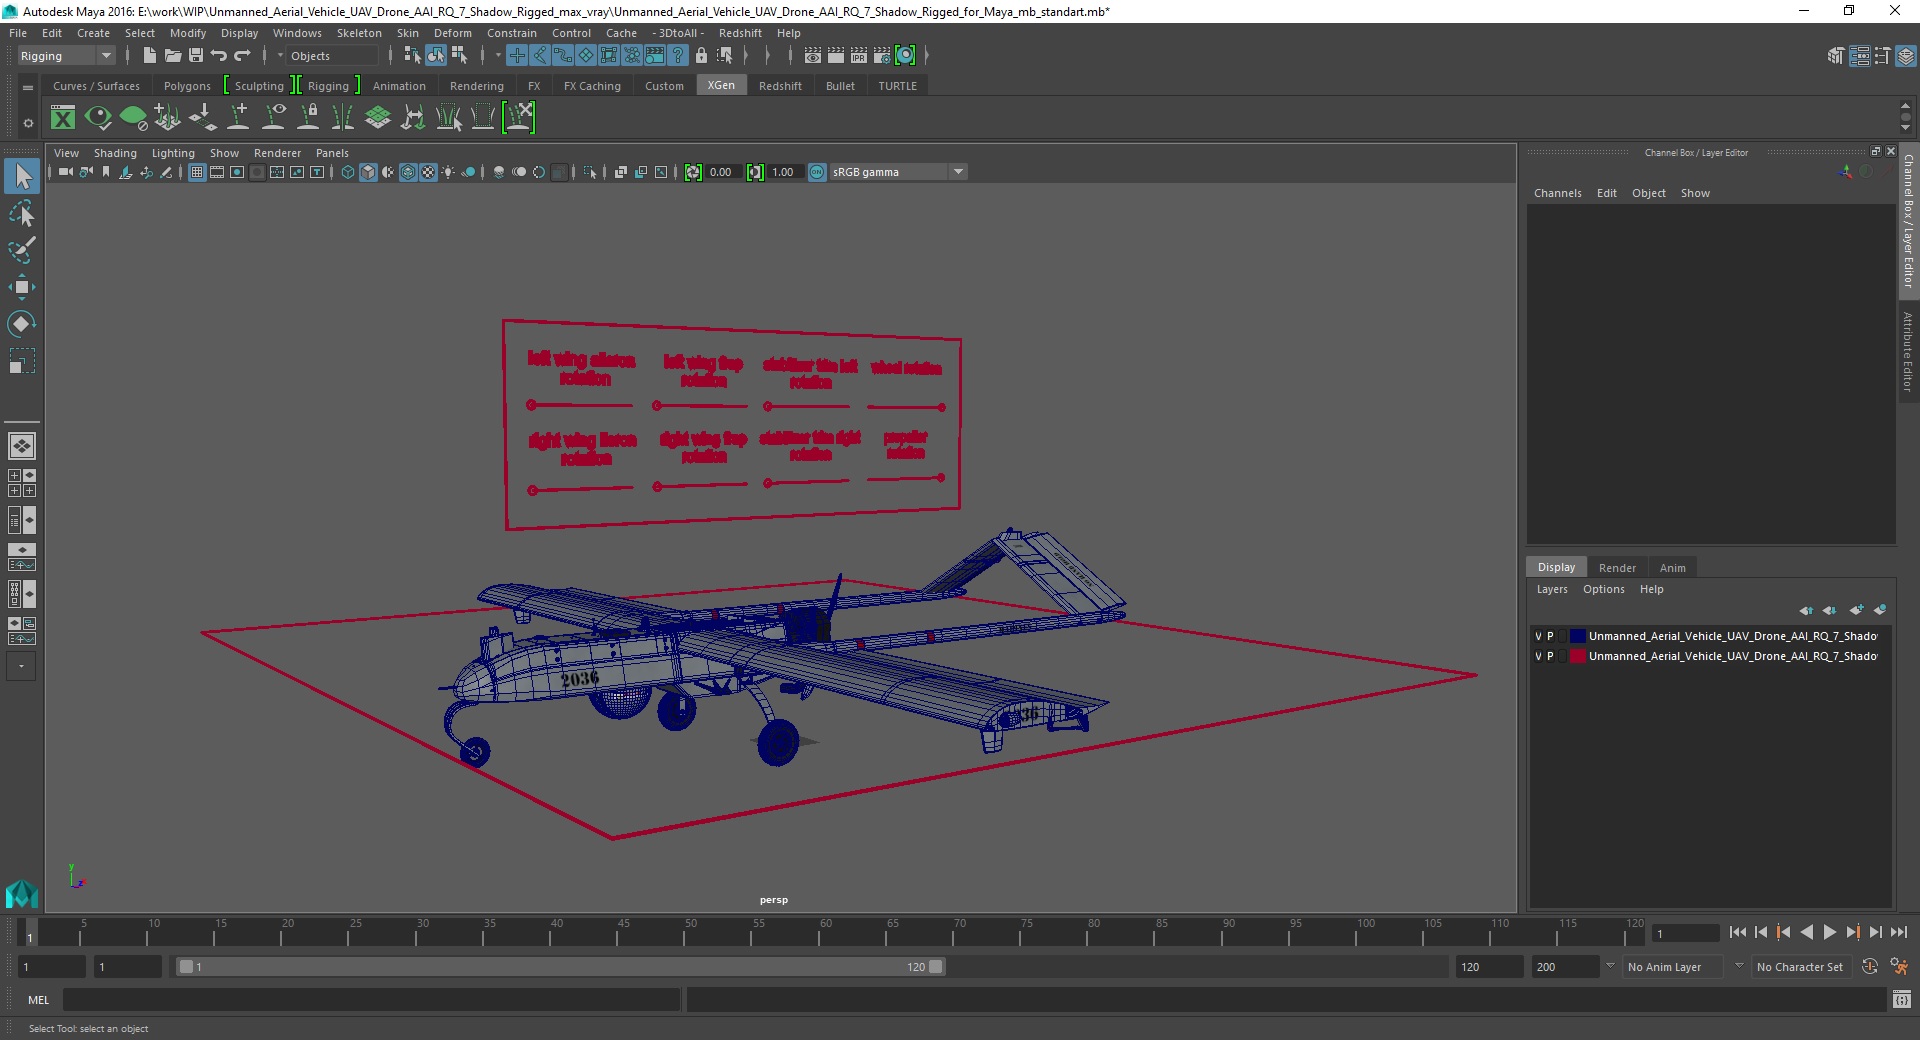Play animation forwards

[x=1829, y=932]
